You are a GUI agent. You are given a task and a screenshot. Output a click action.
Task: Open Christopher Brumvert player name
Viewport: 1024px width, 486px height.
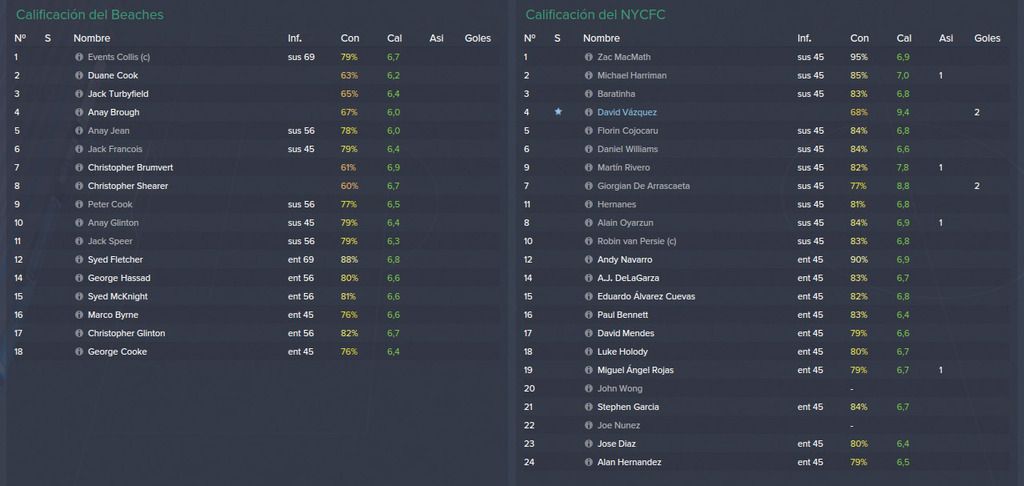pyautogui.click(x=130, y=168)
